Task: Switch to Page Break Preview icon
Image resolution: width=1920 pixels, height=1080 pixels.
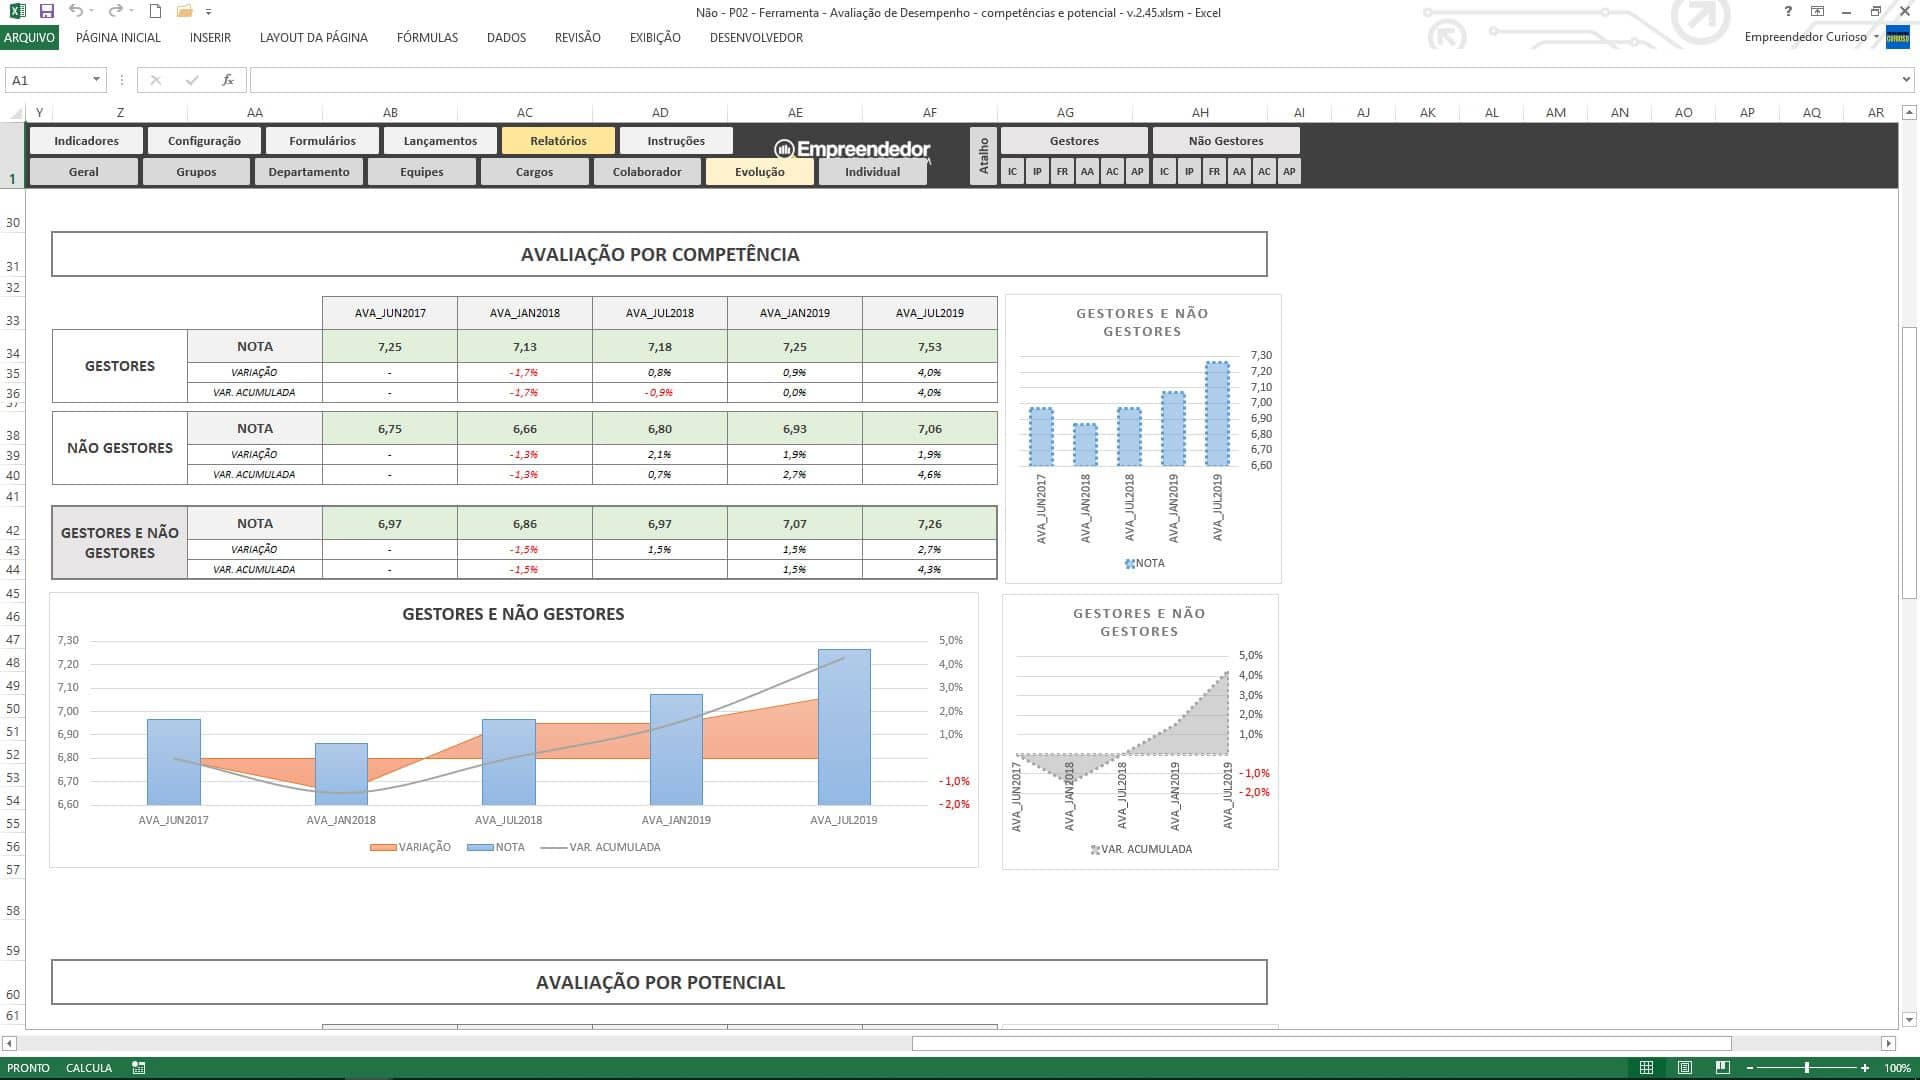Action: click(x=1722, y=1068)
